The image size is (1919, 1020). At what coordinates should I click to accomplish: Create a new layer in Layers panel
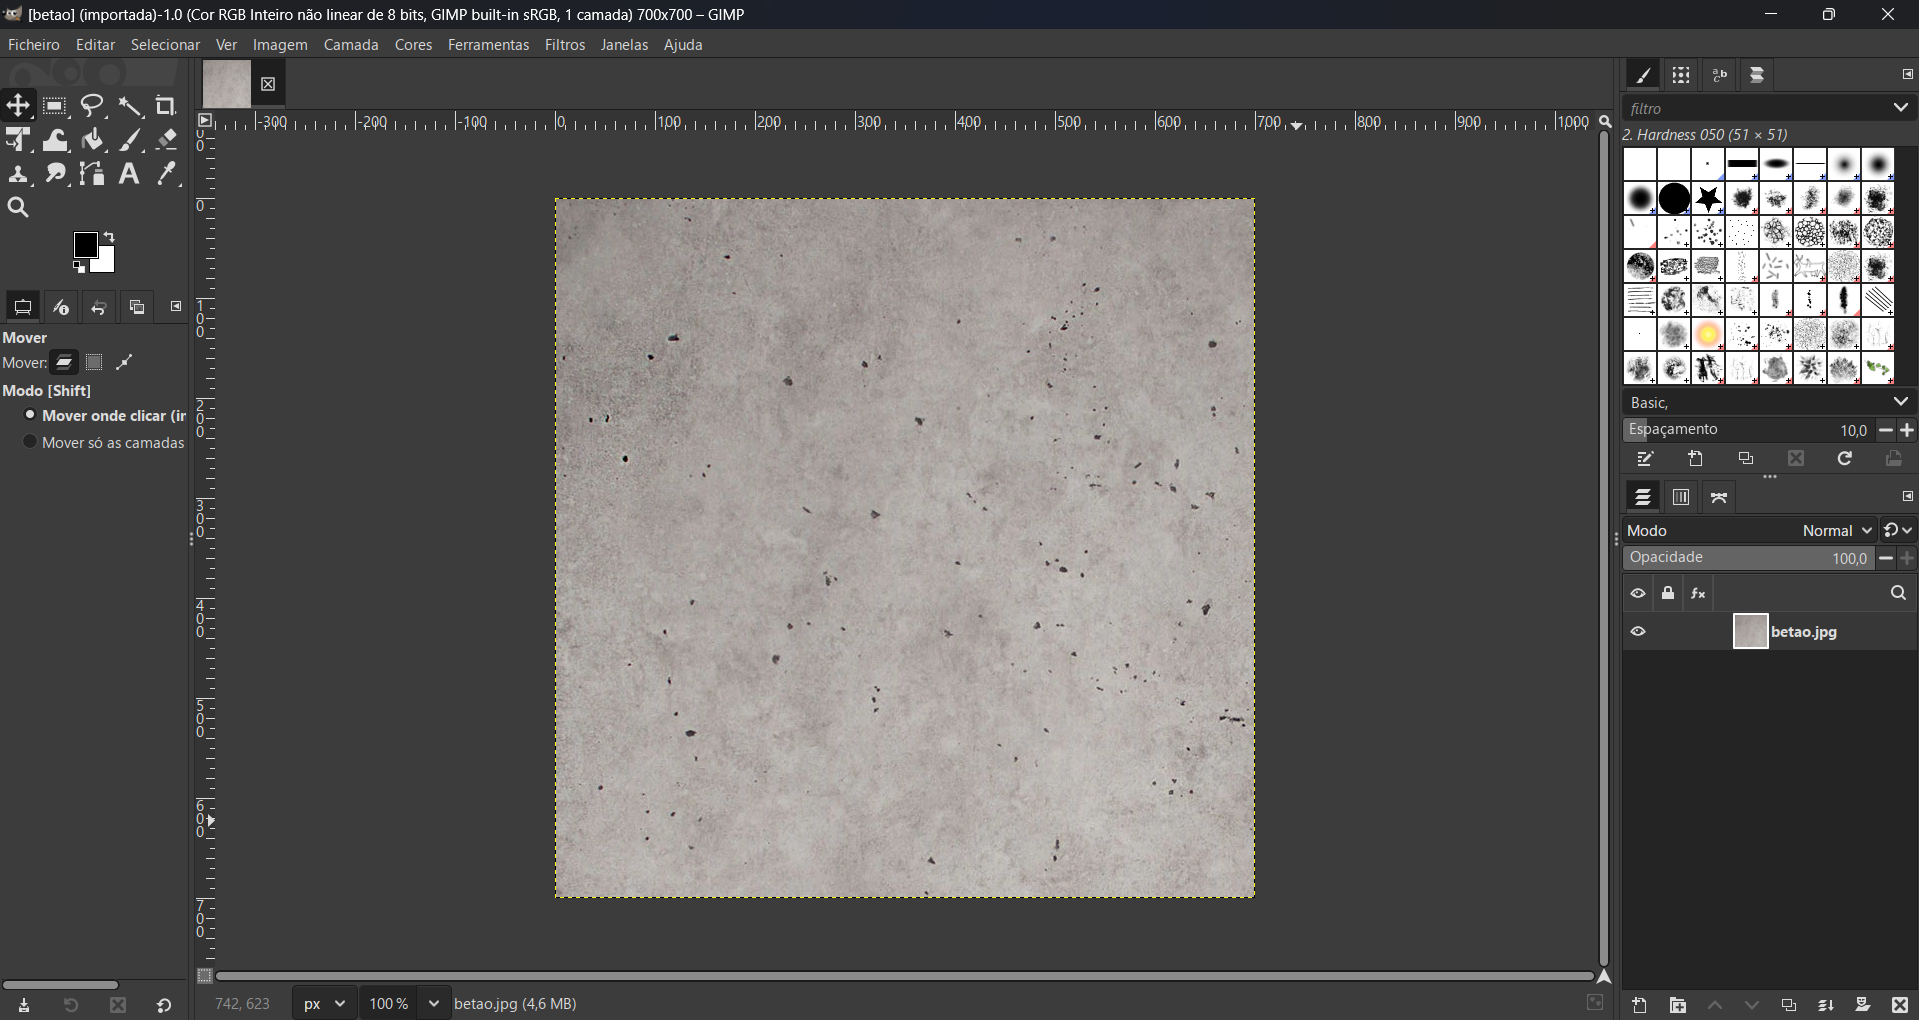(1640, 1005)
